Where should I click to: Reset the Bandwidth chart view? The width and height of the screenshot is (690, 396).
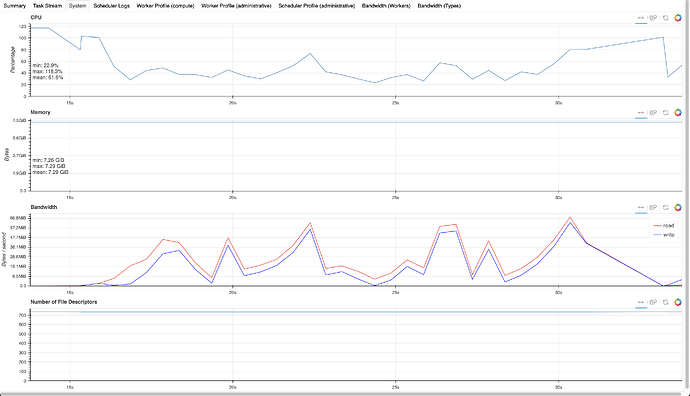coord(665,208)
